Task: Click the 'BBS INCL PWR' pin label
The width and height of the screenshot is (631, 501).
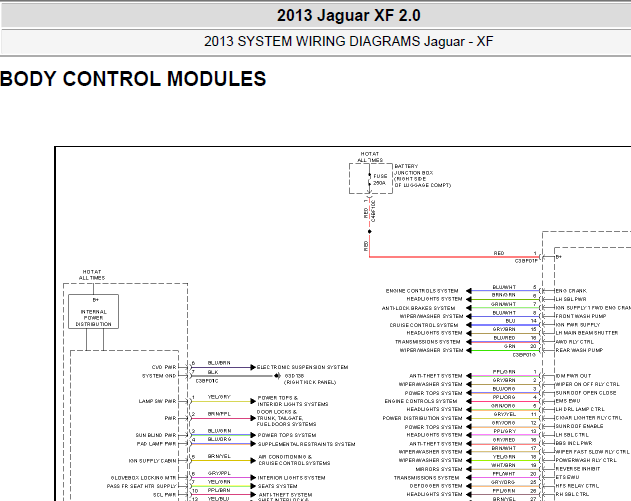Action: click(x=574, y=443)
